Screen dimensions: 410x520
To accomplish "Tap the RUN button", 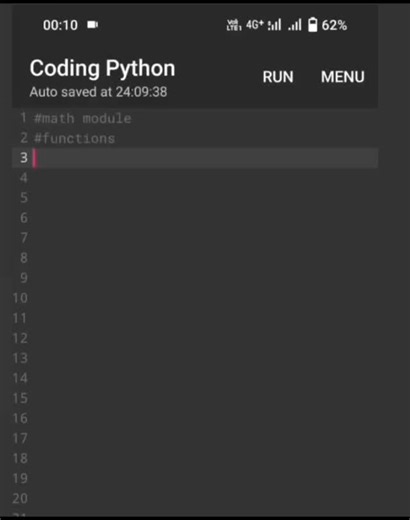I will pyautogui.click(x=278, y=77).
